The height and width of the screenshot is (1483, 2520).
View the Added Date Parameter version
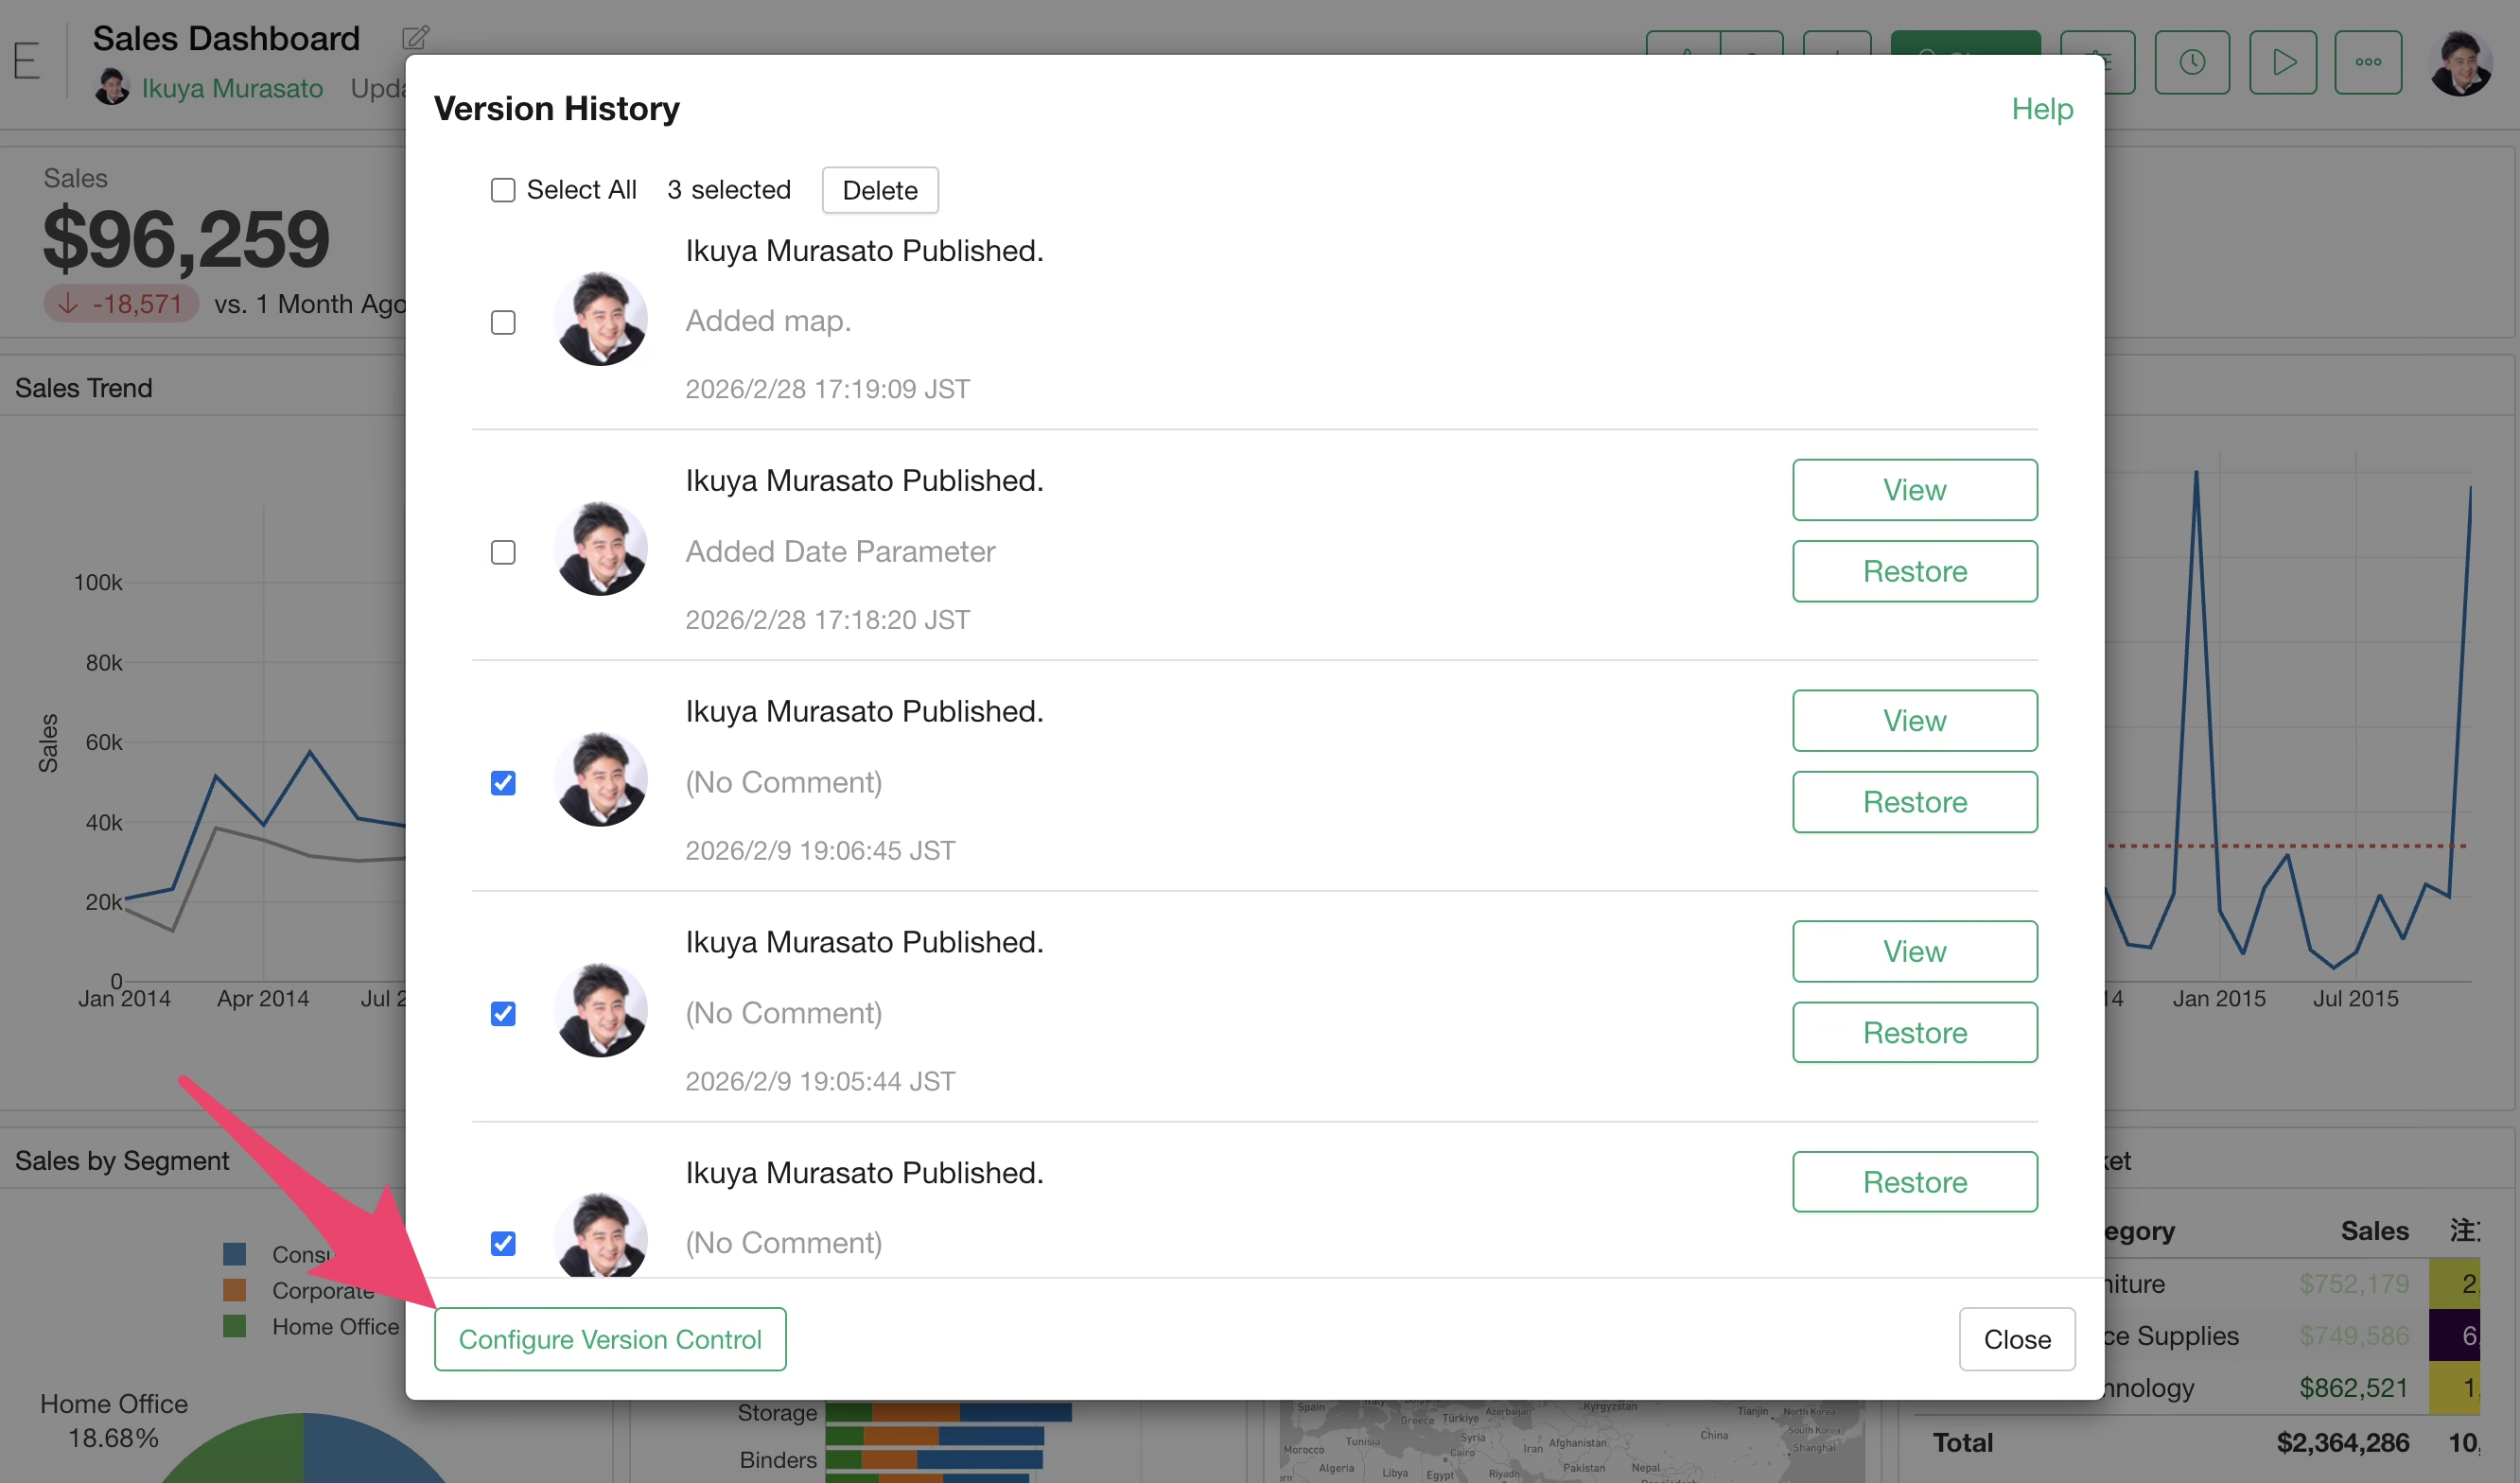(x=1914, y=490)
